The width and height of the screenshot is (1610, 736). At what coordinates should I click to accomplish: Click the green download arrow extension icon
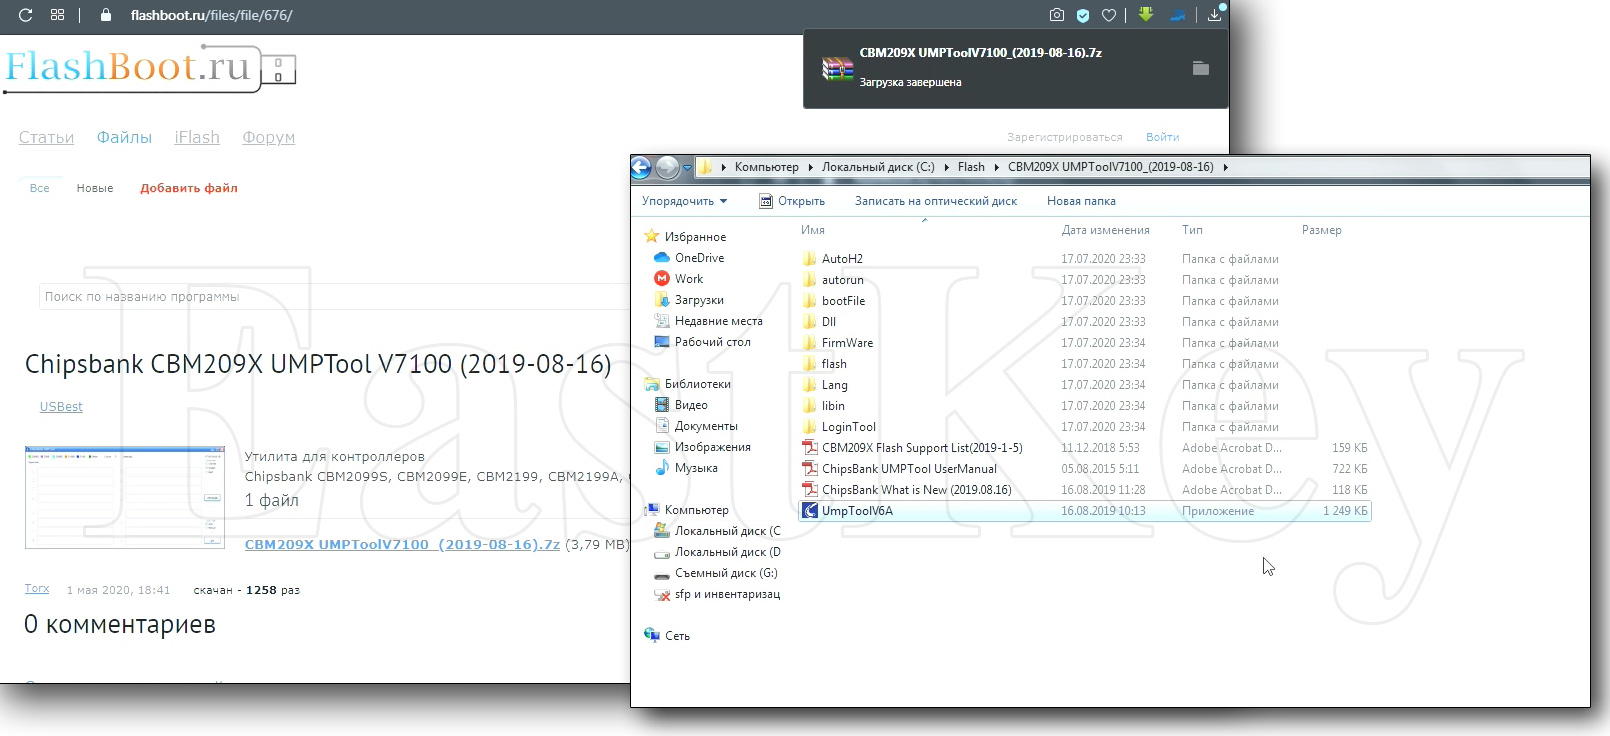1146,14
